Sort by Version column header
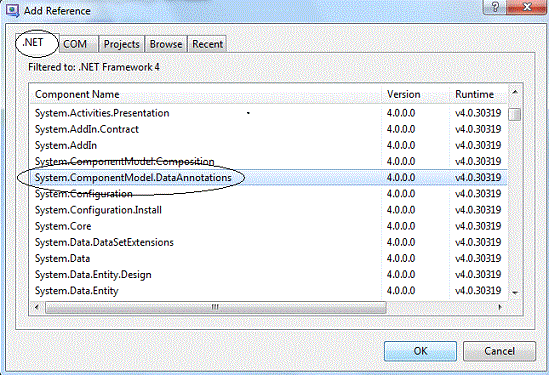 (x=415, y=94)
